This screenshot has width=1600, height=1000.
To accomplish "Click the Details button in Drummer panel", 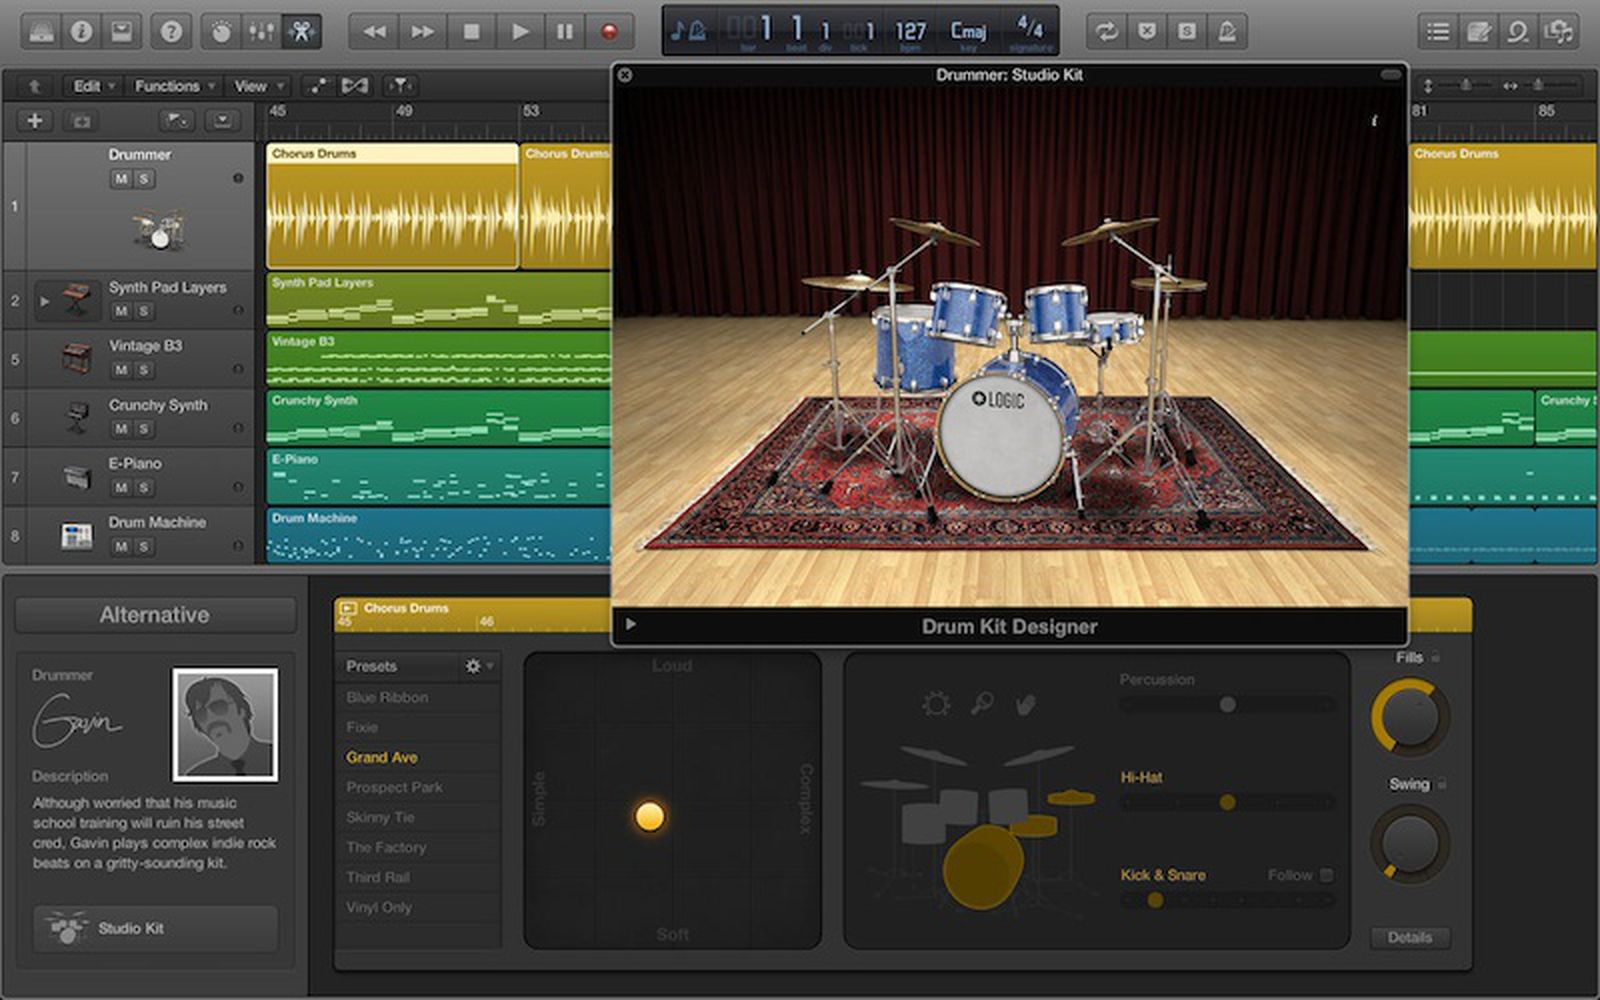I will click(x=1410, y=938).
